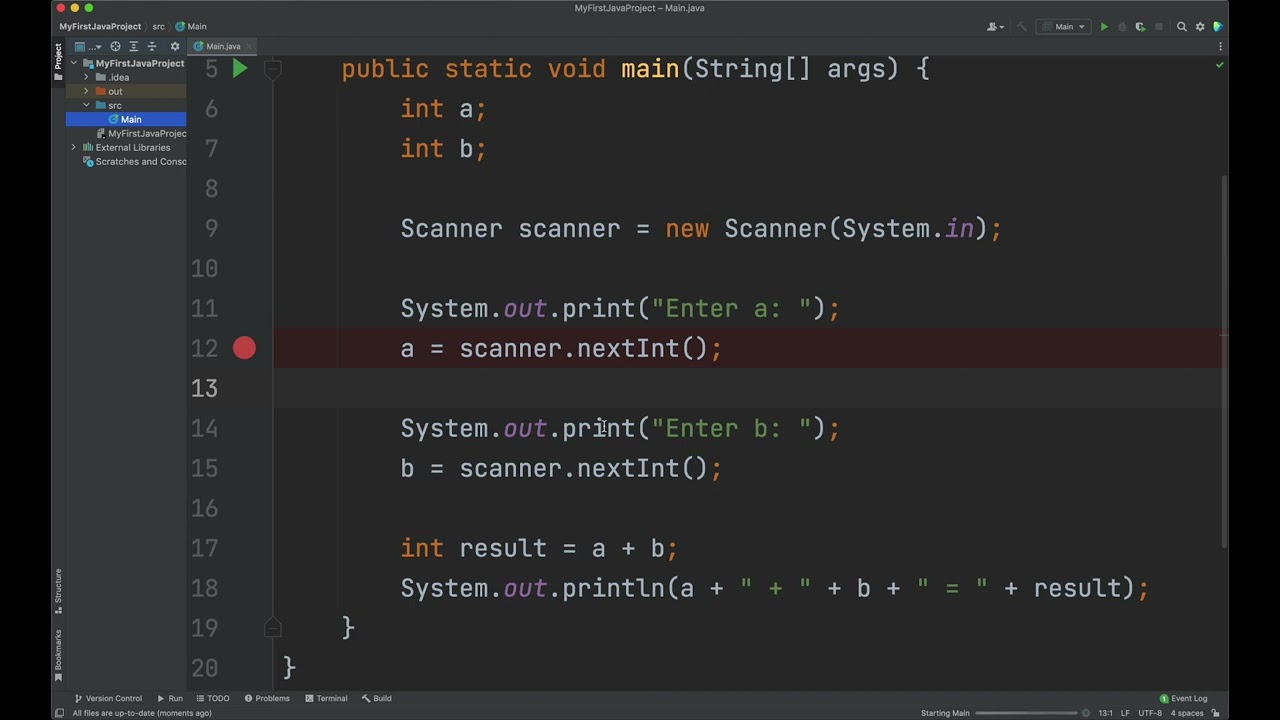Viewport: 1280px width, 720px height.
Task: Open Main run configuration dropdown
Action: click(1065, 27)
